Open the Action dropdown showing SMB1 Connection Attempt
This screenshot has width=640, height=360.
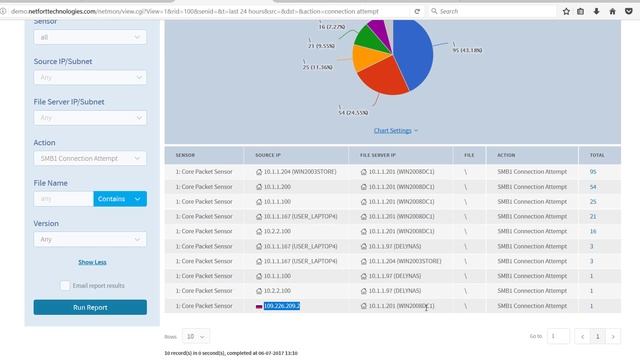[x=90, y=158]
